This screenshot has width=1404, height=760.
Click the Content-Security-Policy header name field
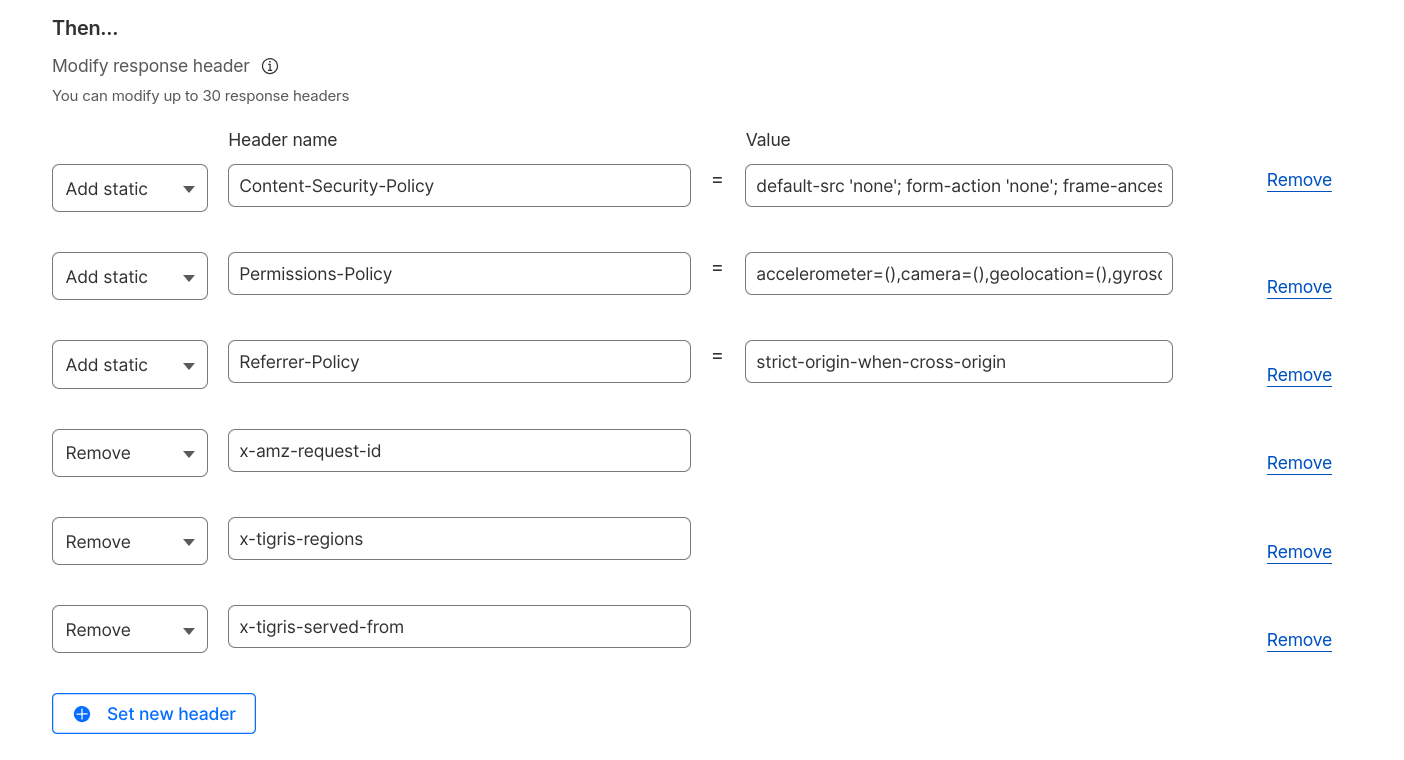[459, 186]
